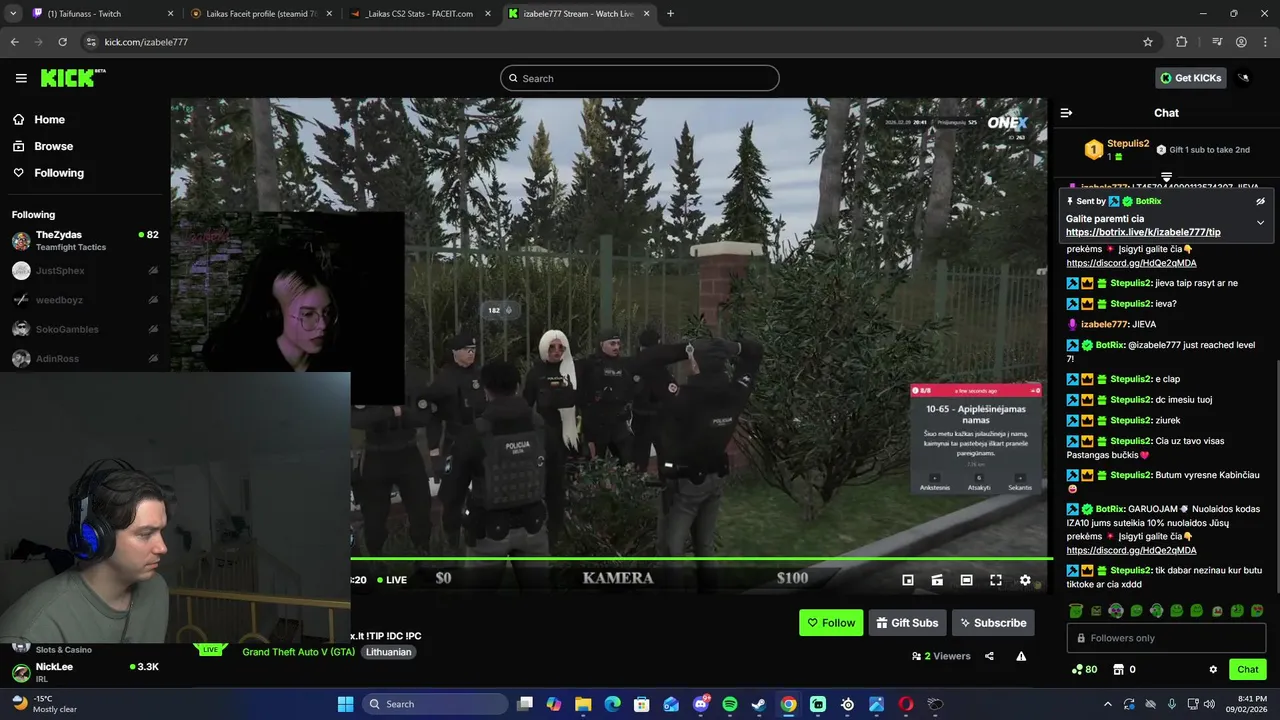Open browser extensions puzzle icon
This screenshot has width=1280, height=720.
point(1182,42)
